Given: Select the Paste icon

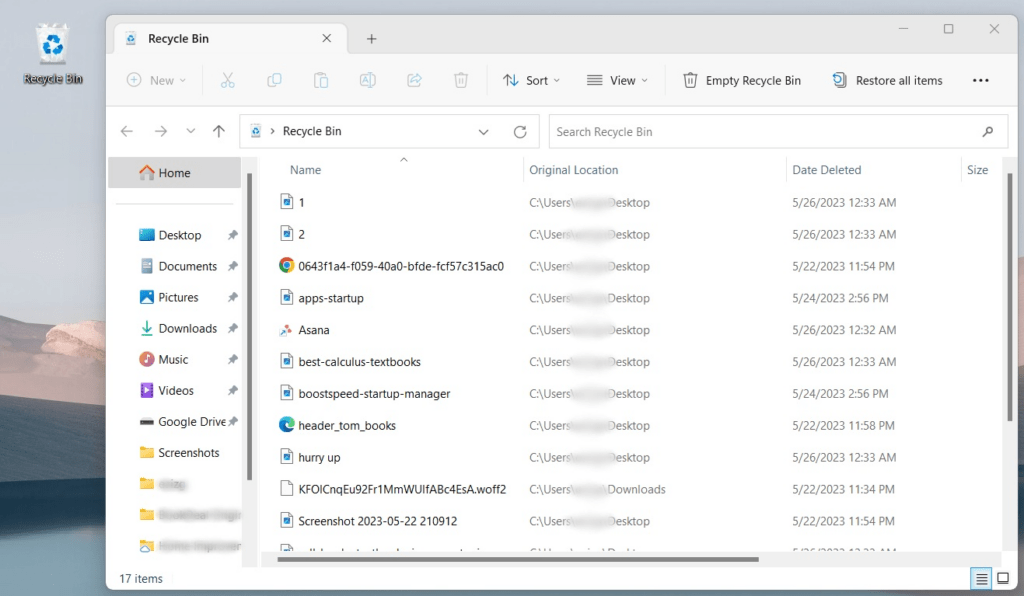Looking at the screenshot, I should click(x=320, y=80).
